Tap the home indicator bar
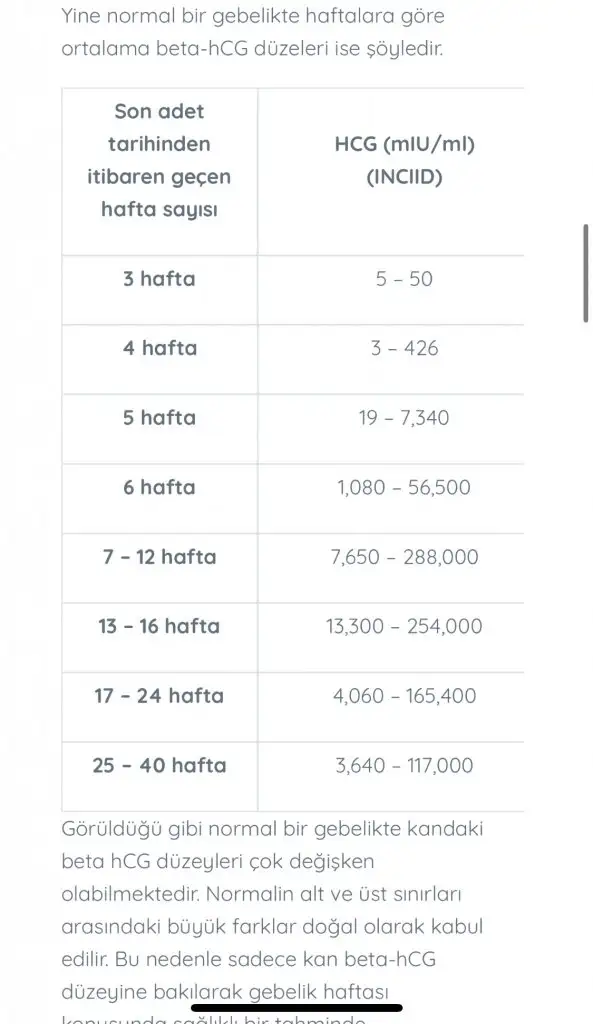Viewport: 593px width, 1024px height. click(296, 1008)
